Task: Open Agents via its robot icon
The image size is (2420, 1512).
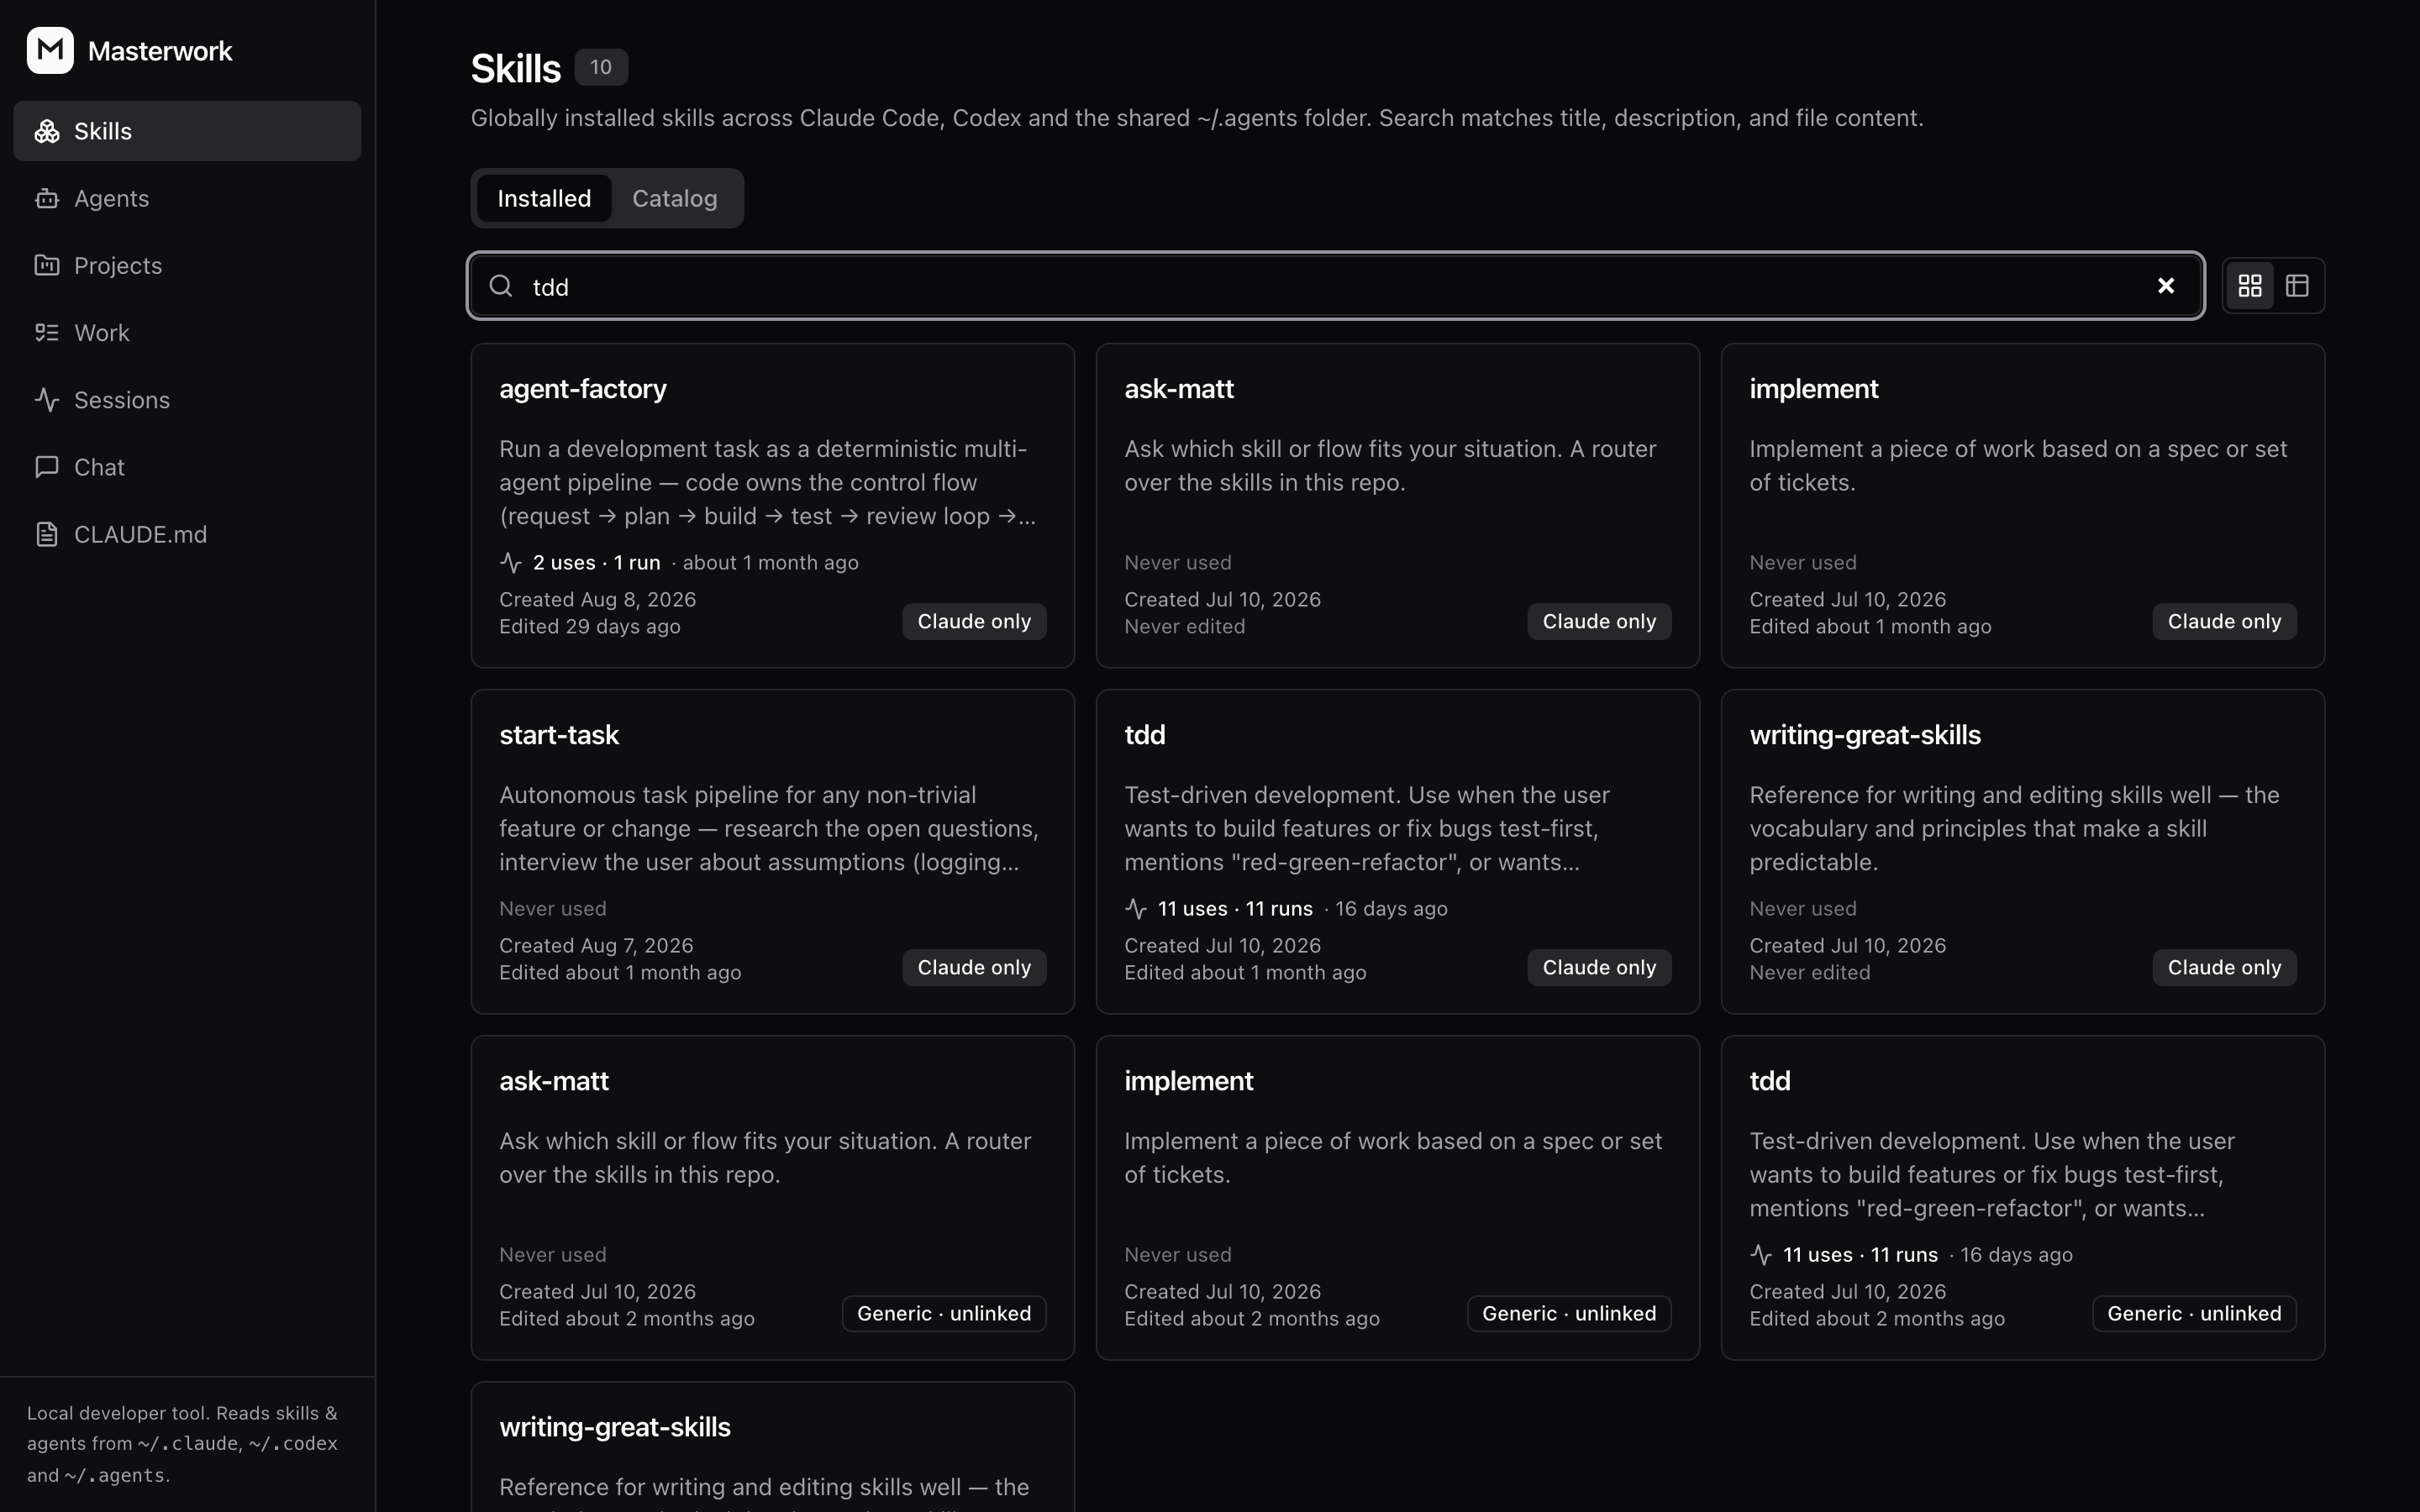Action: point(47,198)
